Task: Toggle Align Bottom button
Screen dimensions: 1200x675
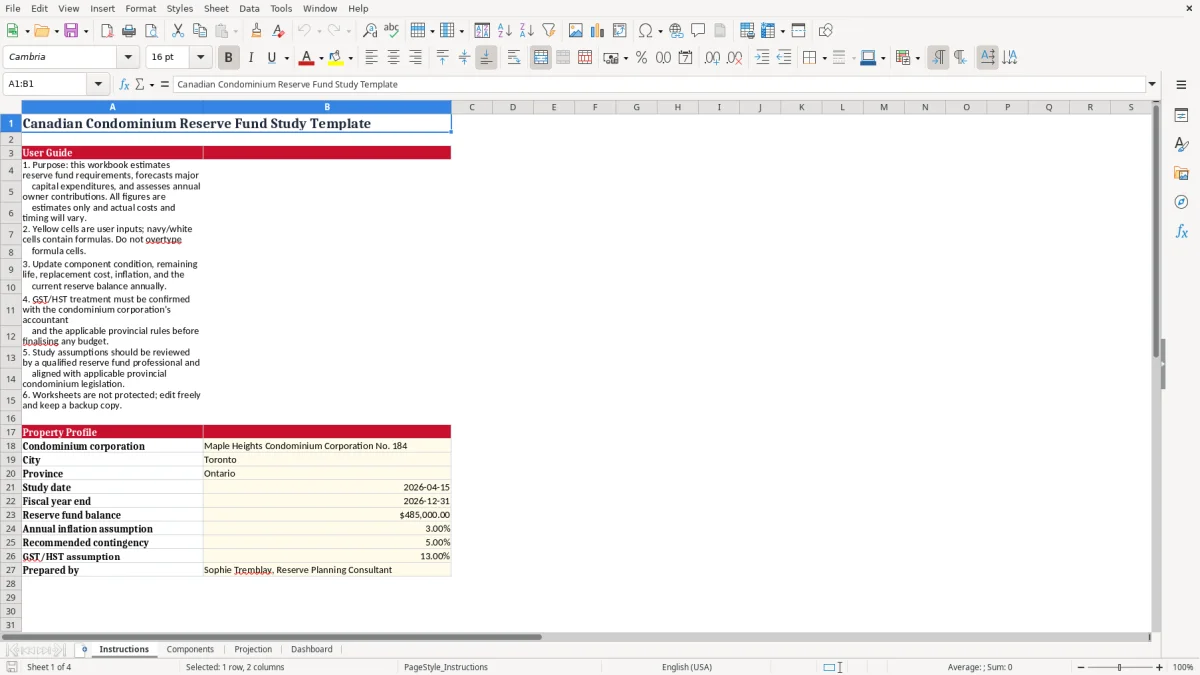Action: click(x=486, y=58)
